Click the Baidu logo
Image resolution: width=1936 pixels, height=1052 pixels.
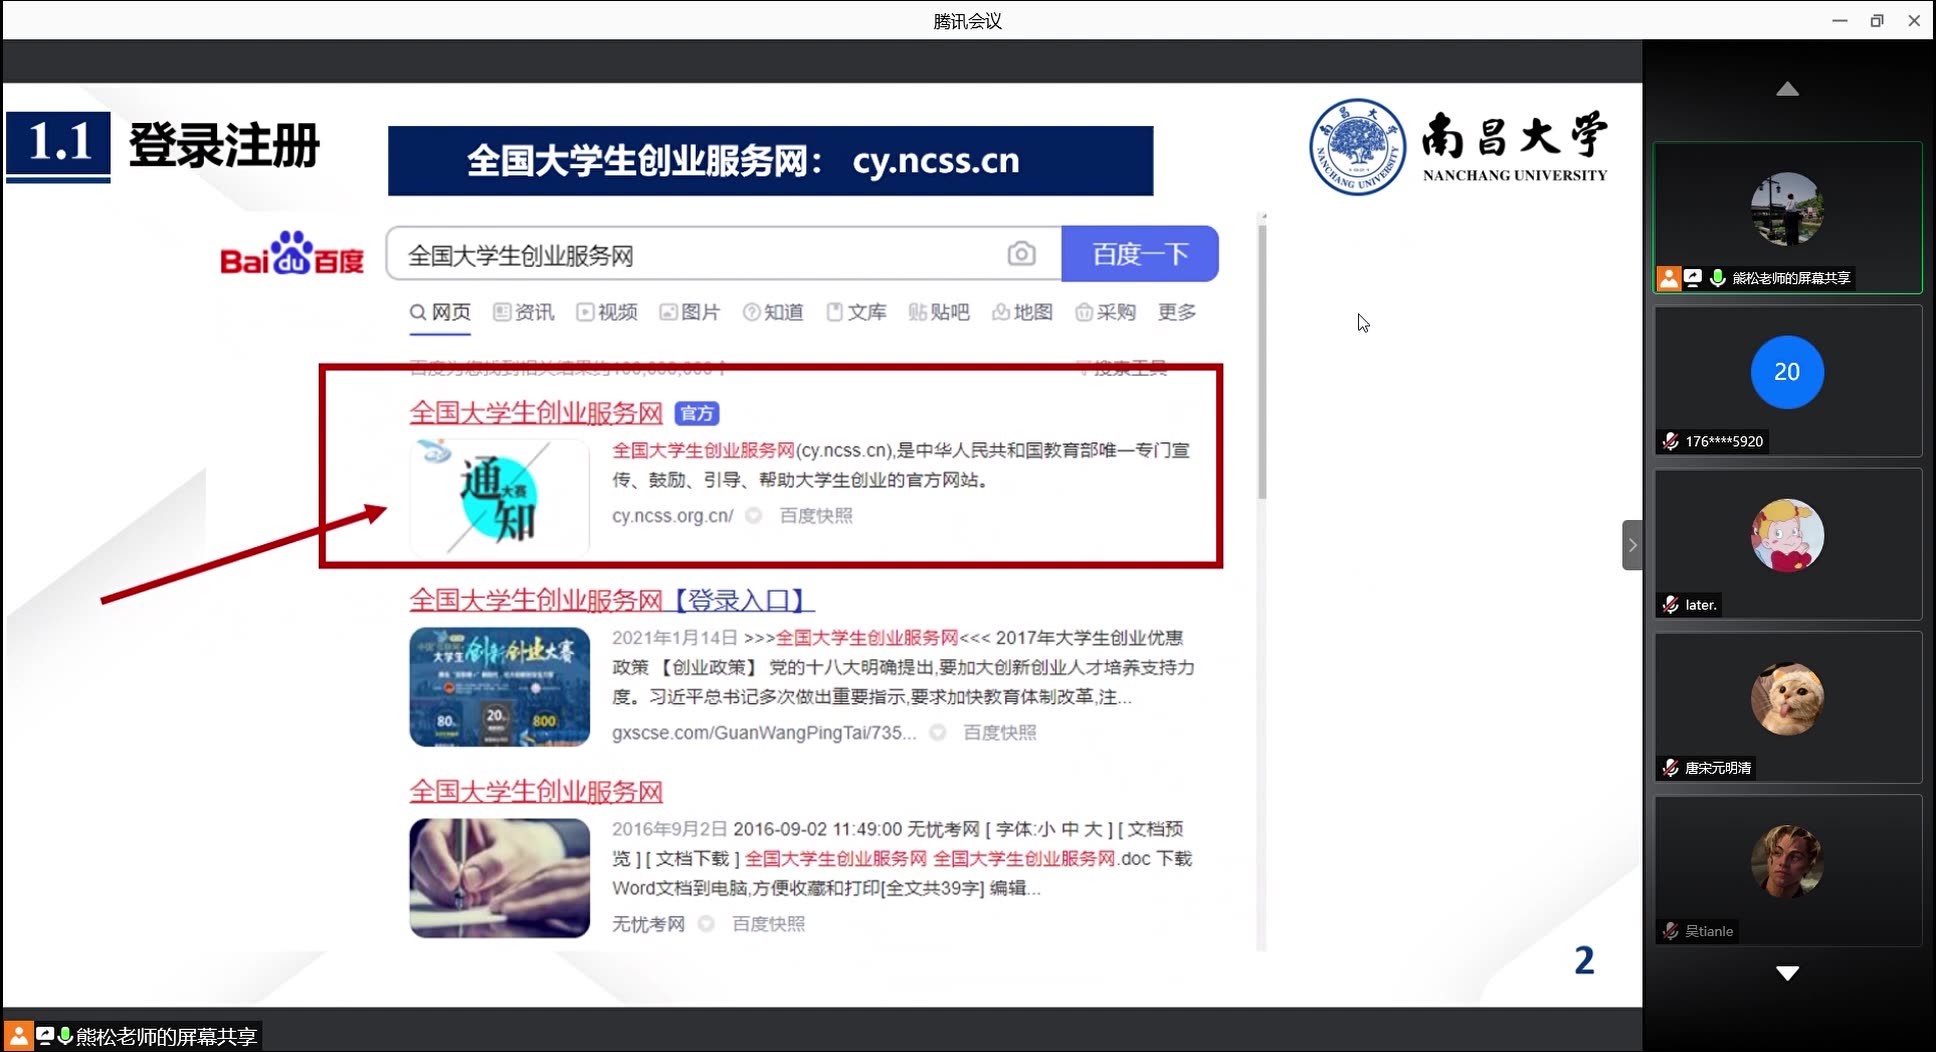[x=292, y=253]
